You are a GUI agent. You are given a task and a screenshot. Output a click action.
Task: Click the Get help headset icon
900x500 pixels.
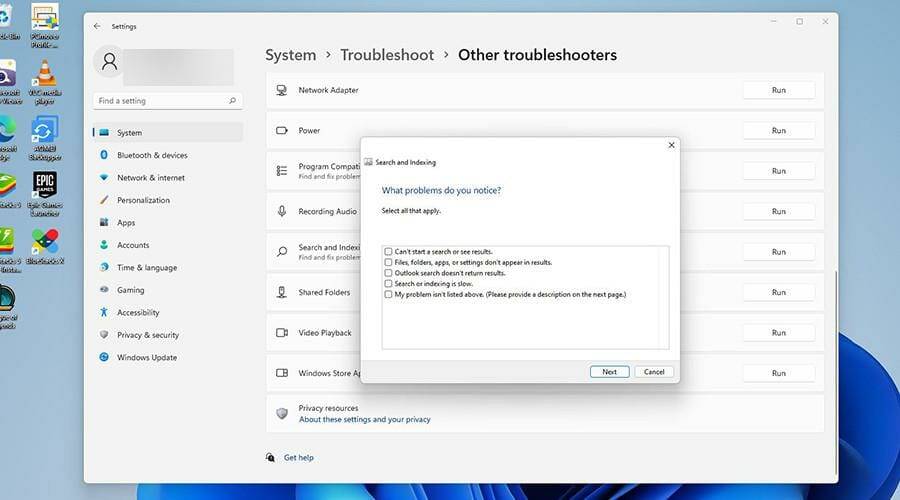[270, 458]
